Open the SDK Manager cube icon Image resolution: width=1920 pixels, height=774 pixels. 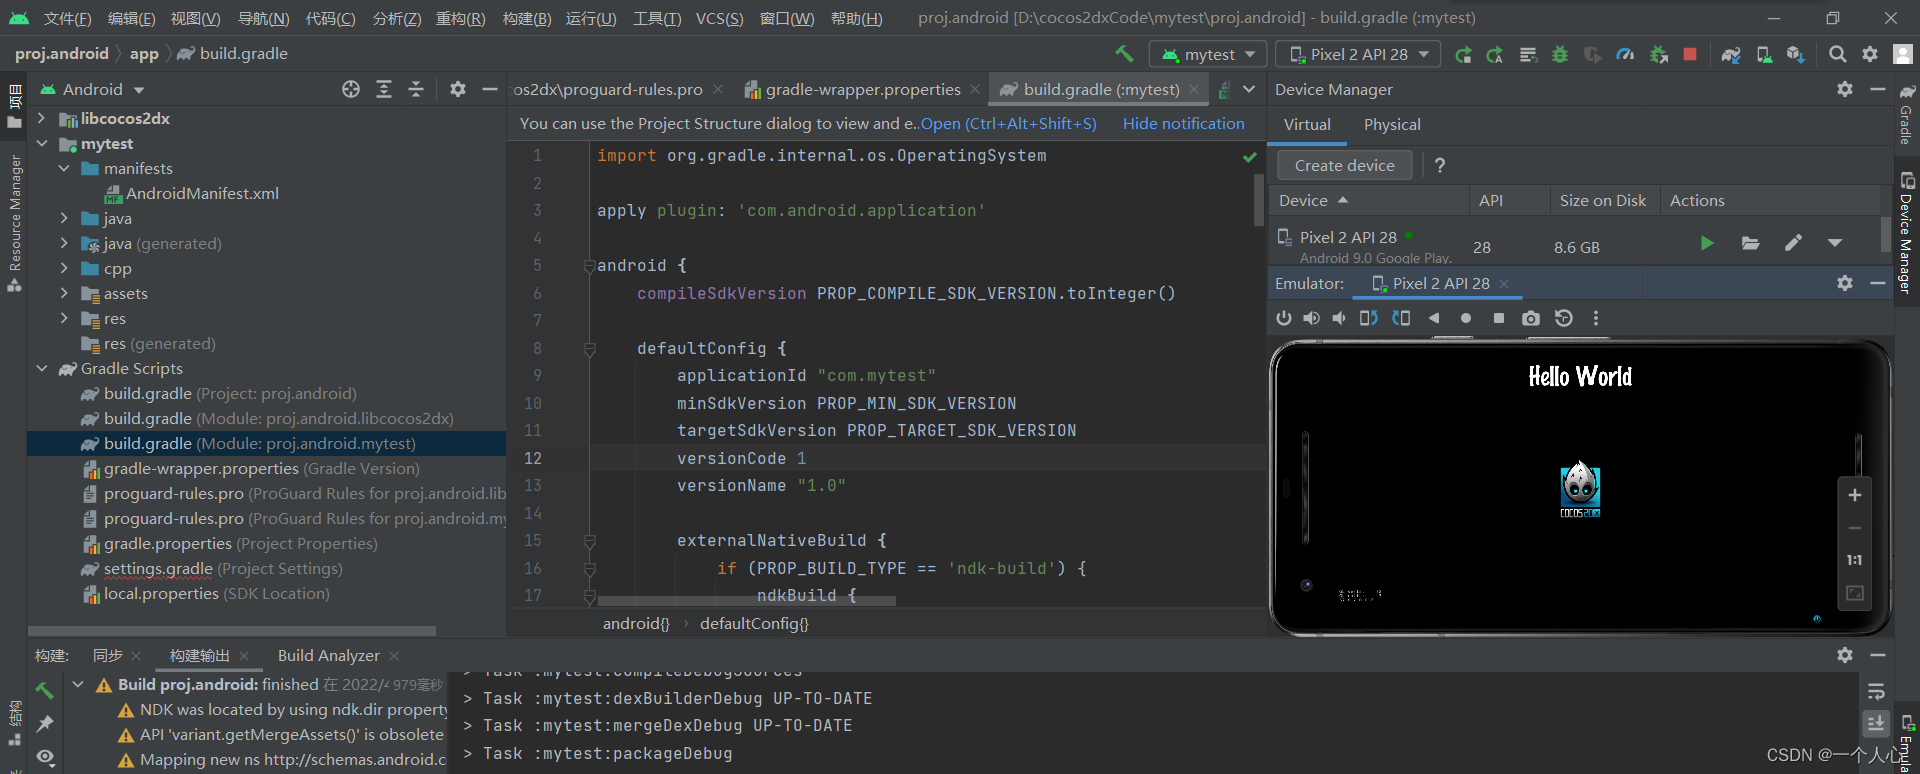(1796, 54)
